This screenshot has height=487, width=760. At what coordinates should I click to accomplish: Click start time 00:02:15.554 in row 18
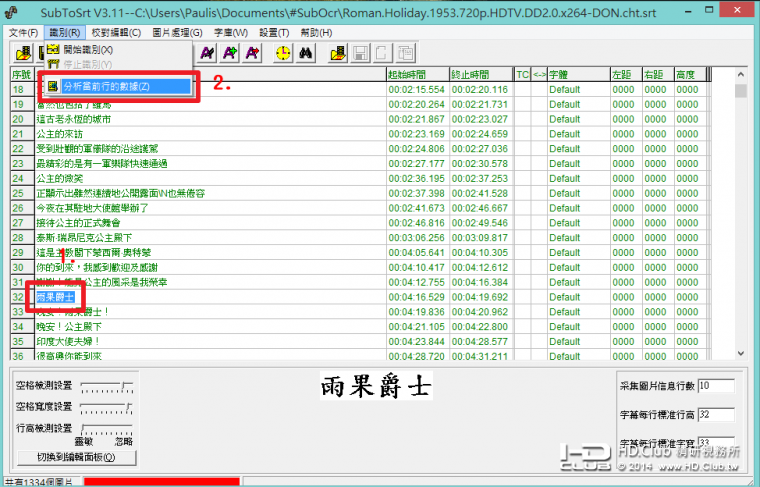417,90
